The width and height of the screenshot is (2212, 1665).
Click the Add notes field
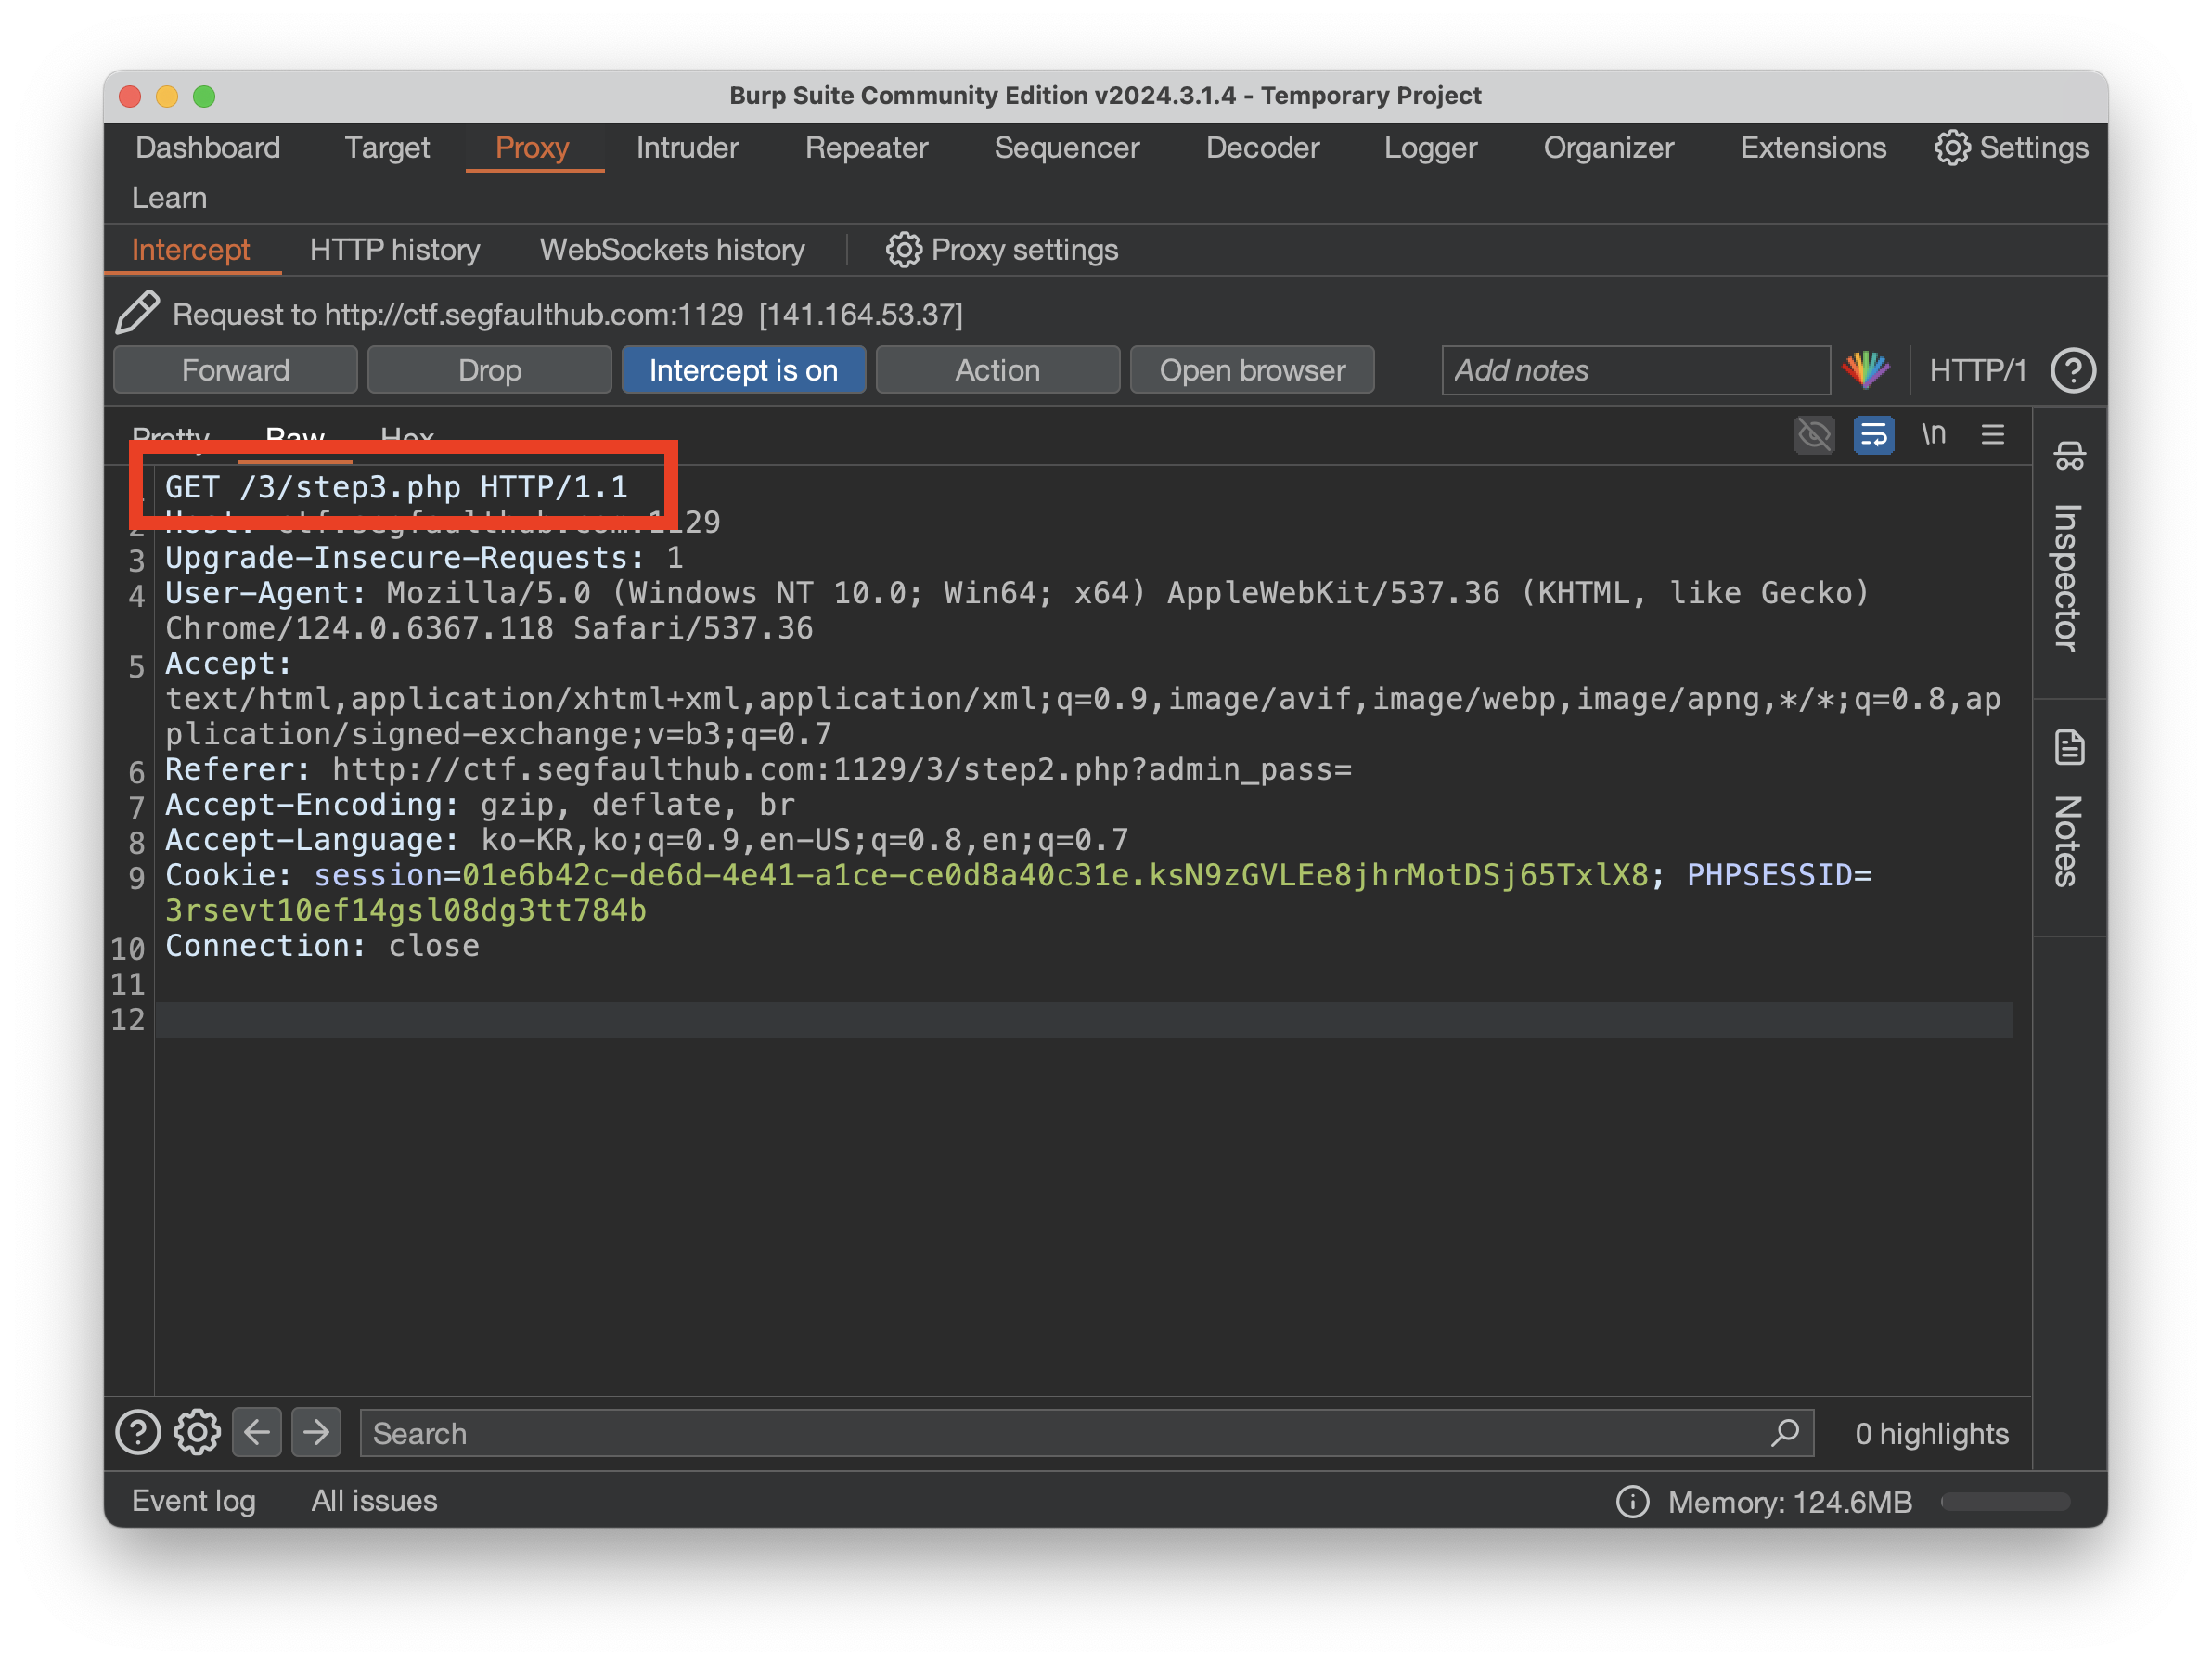1635,370
